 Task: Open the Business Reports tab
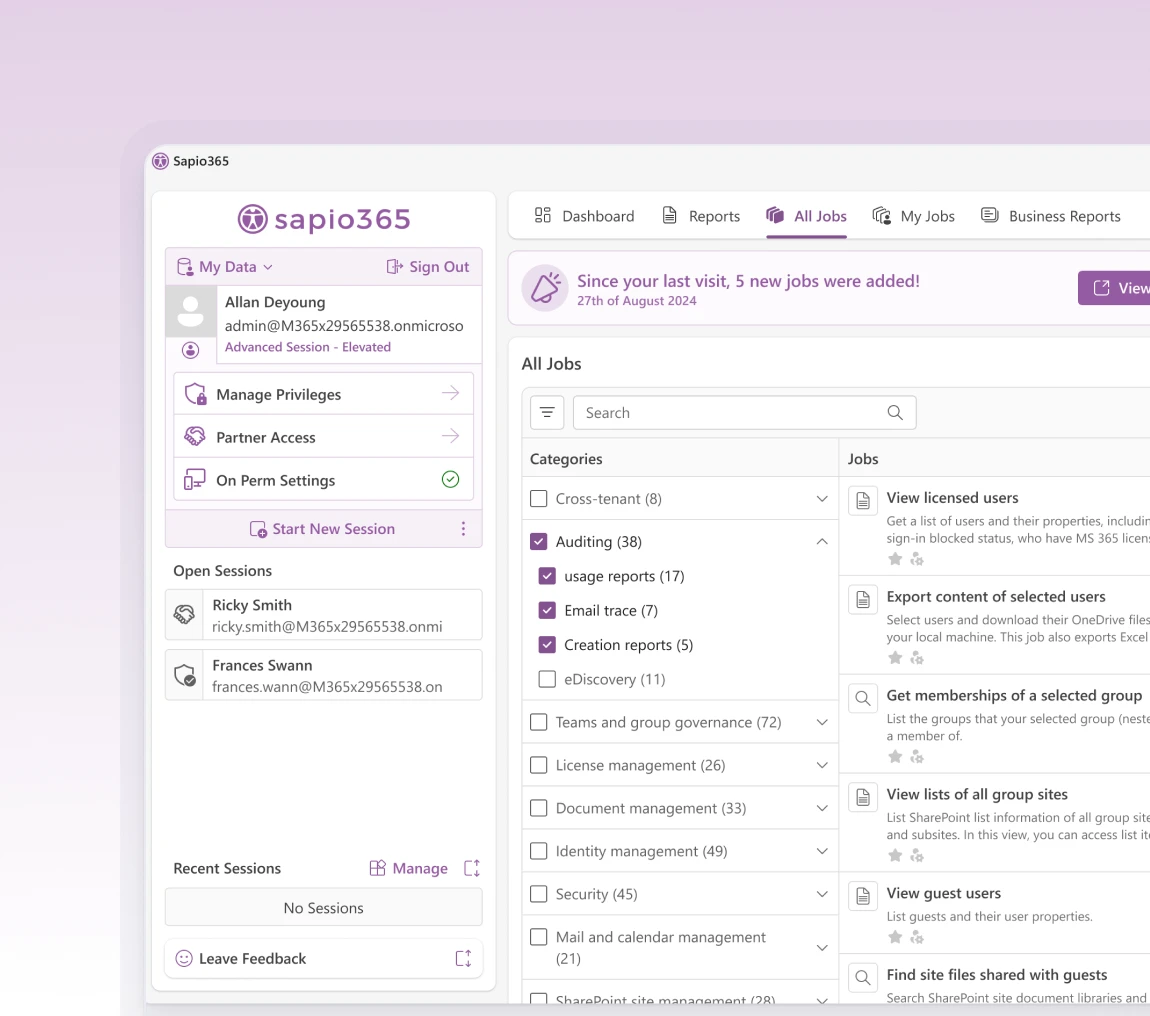1051,216
